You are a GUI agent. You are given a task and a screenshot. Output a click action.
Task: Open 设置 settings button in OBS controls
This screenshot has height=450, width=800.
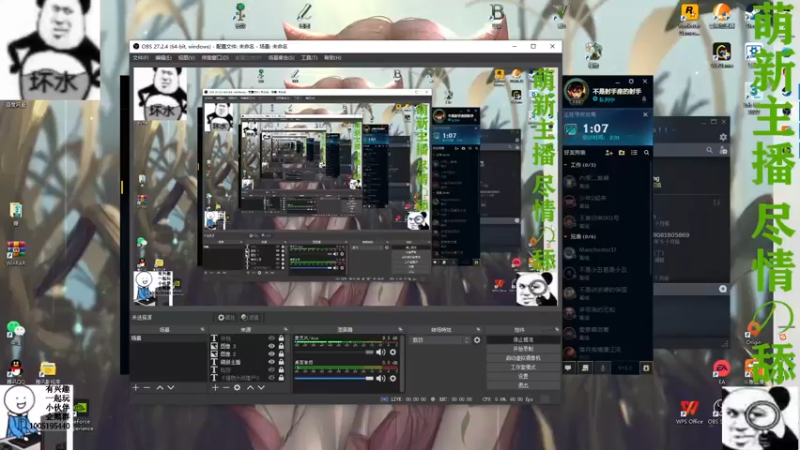tap(523, 377)
